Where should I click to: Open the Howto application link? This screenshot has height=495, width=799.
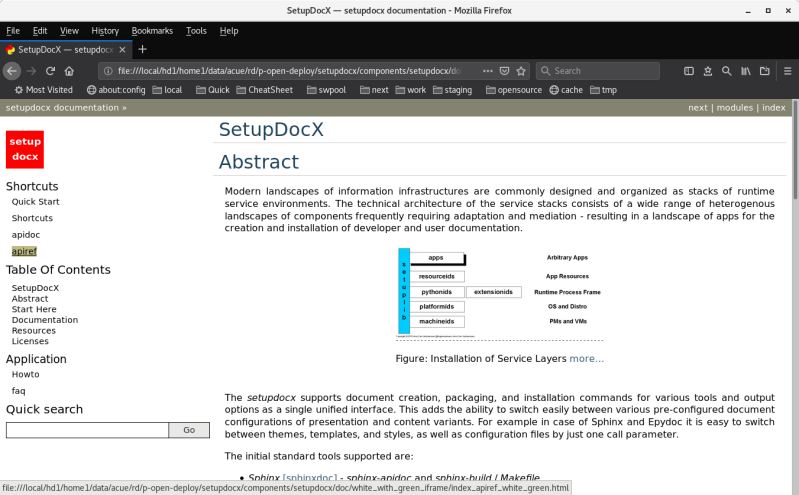pos(25,374)
